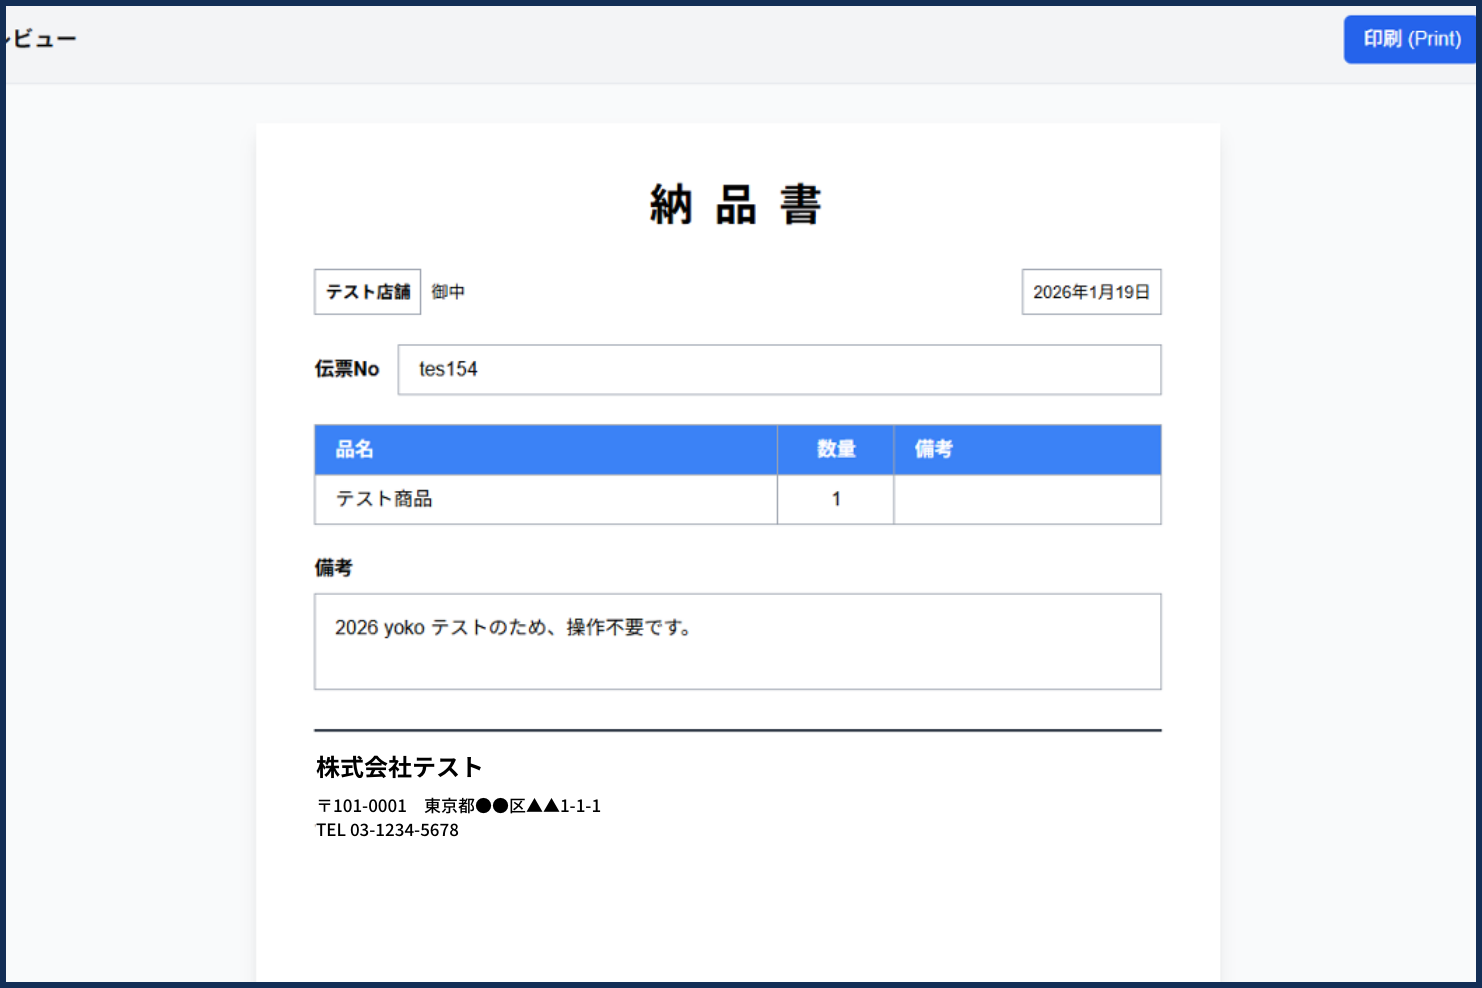Select the quantity cell showing 1

click(835, 499)
